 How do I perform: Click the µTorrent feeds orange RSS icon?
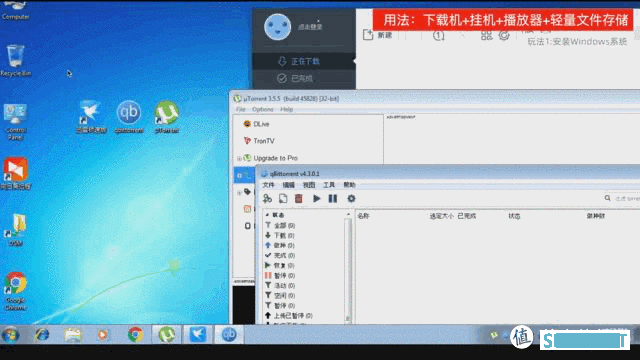[247, 209]
